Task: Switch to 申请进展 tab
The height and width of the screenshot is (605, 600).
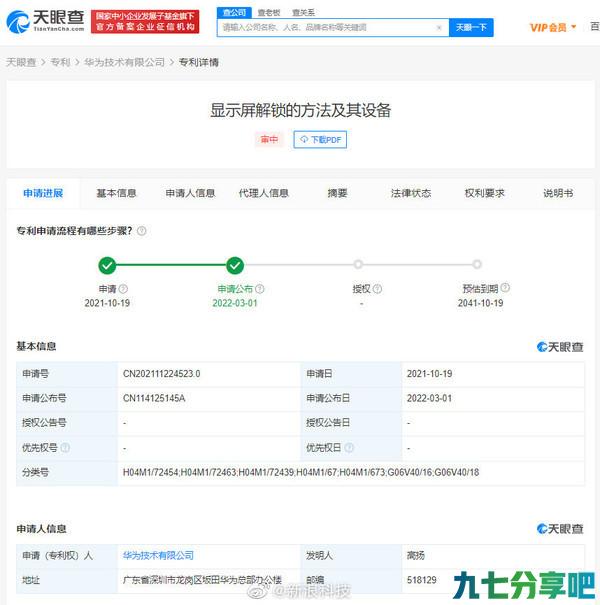Action: click(x=43, y=193)
